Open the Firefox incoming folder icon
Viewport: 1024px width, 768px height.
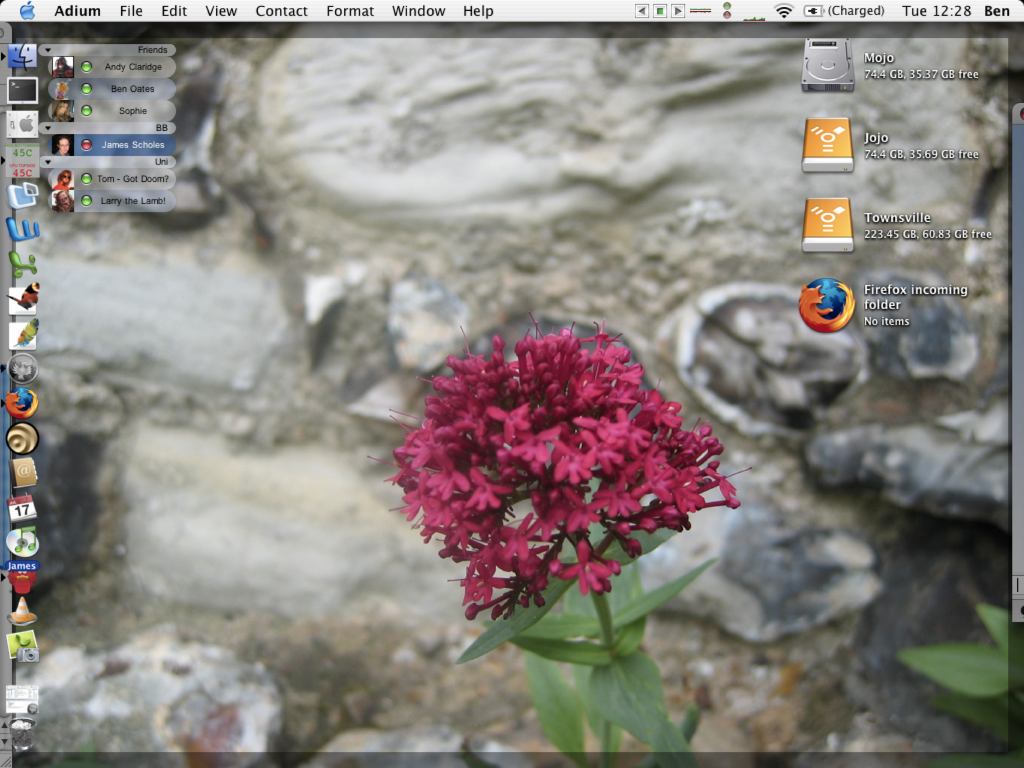click(827, 305)
